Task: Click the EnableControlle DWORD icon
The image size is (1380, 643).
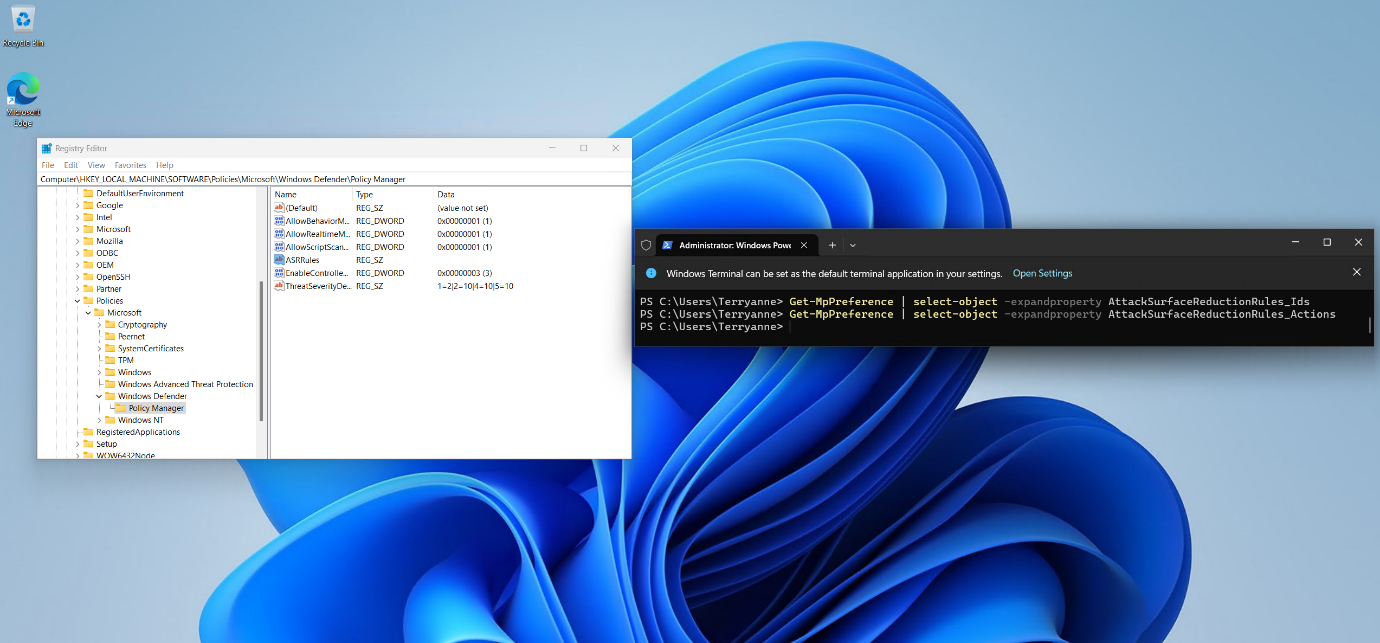Action: 281,272
